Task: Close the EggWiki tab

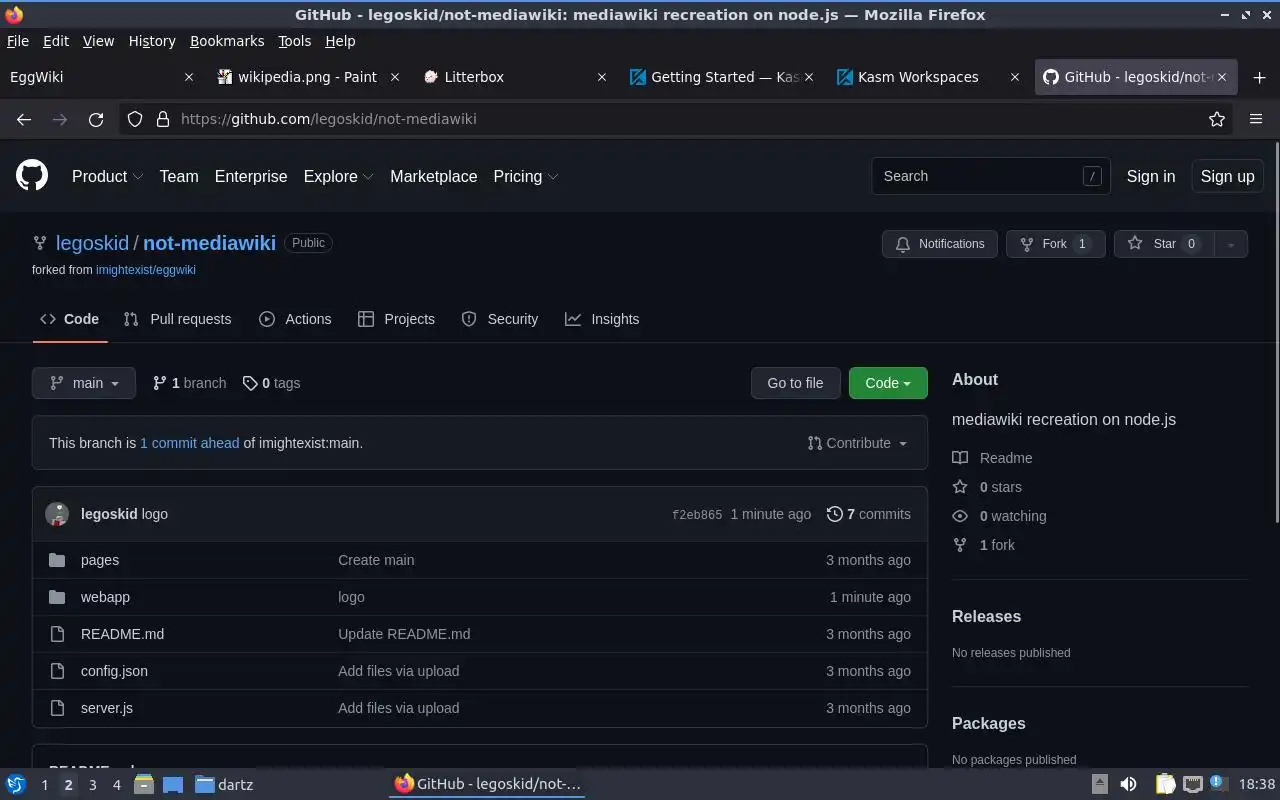Action: (190, 77)
